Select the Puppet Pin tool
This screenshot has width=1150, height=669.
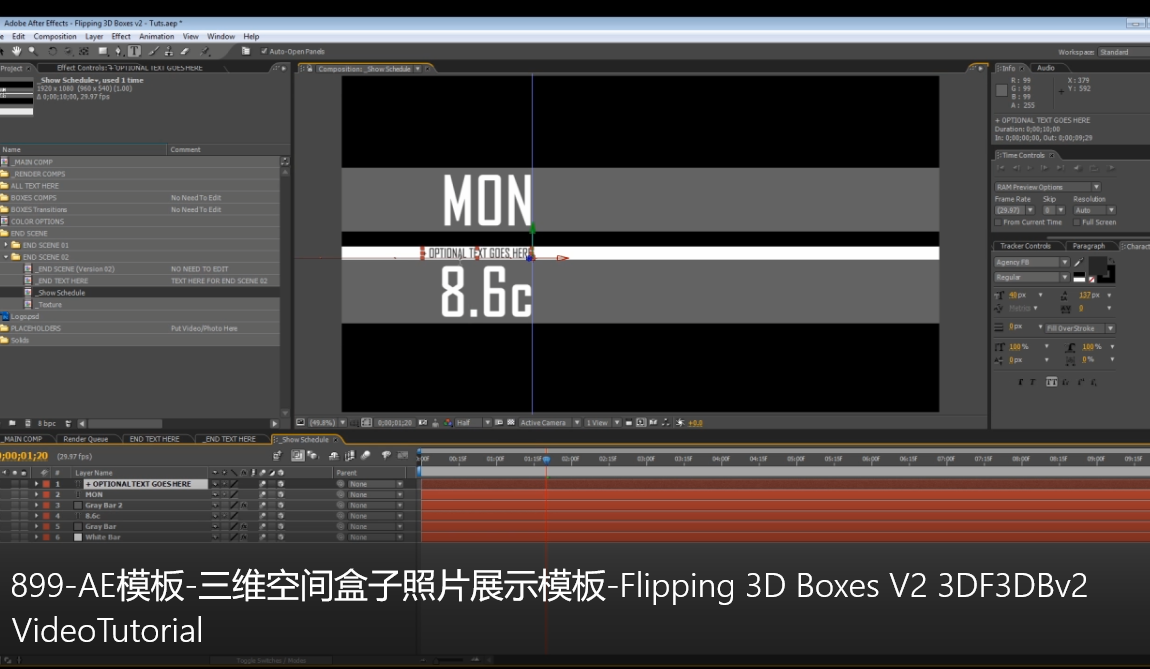click(205, 51)
